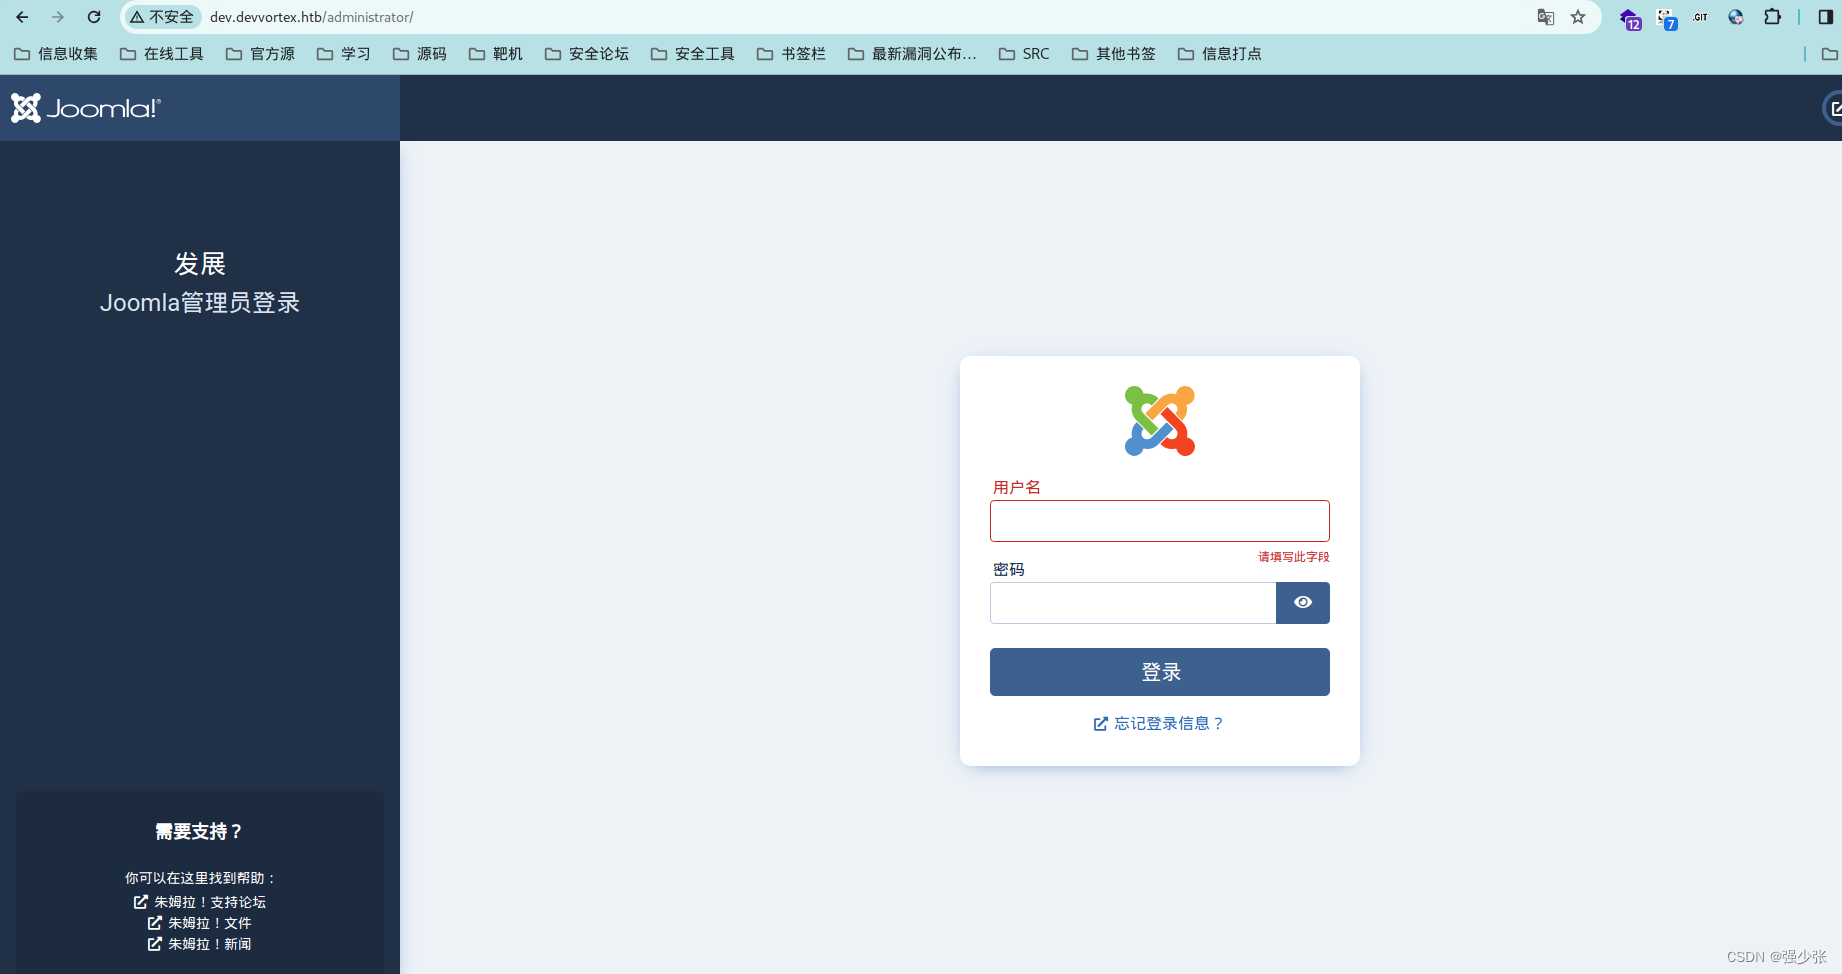Open 最新漏洞公布 bookmark folder
1842x974 pixels.
pyautogui.click(x=912, y=54)
